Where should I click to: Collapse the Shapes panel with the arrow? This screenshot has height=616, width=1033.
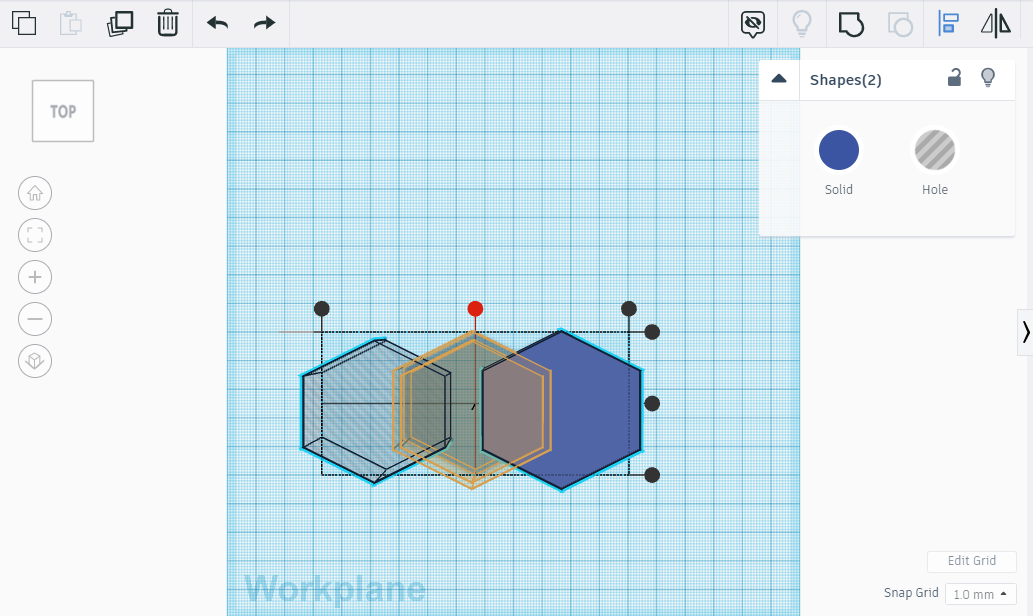(779, 77)
